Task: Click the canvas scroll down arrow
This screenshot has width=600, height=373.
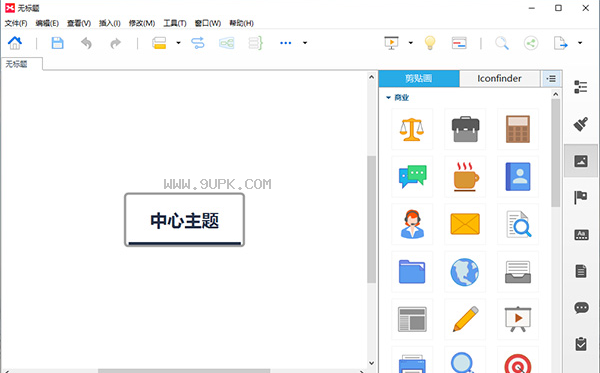Action: [371, 363]
